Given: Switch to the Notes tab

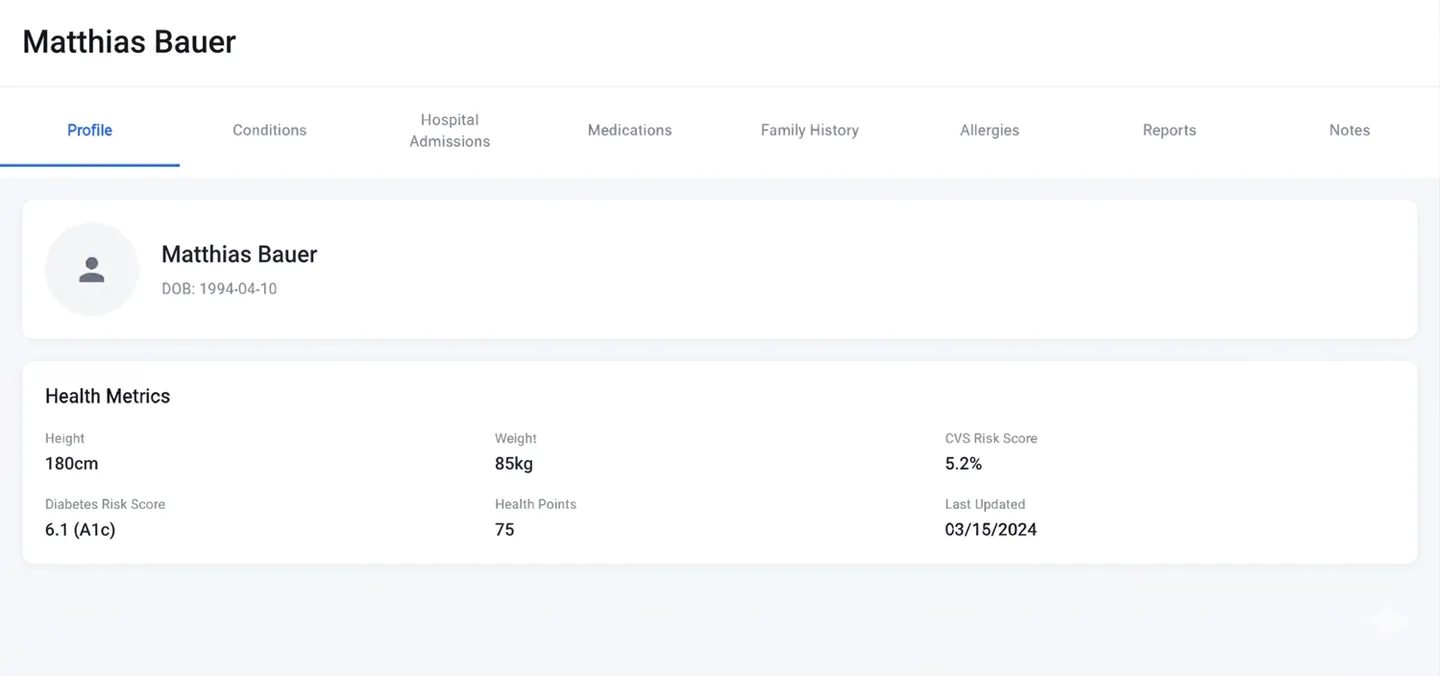Looking at the screenshot, I should (1350, 130).
